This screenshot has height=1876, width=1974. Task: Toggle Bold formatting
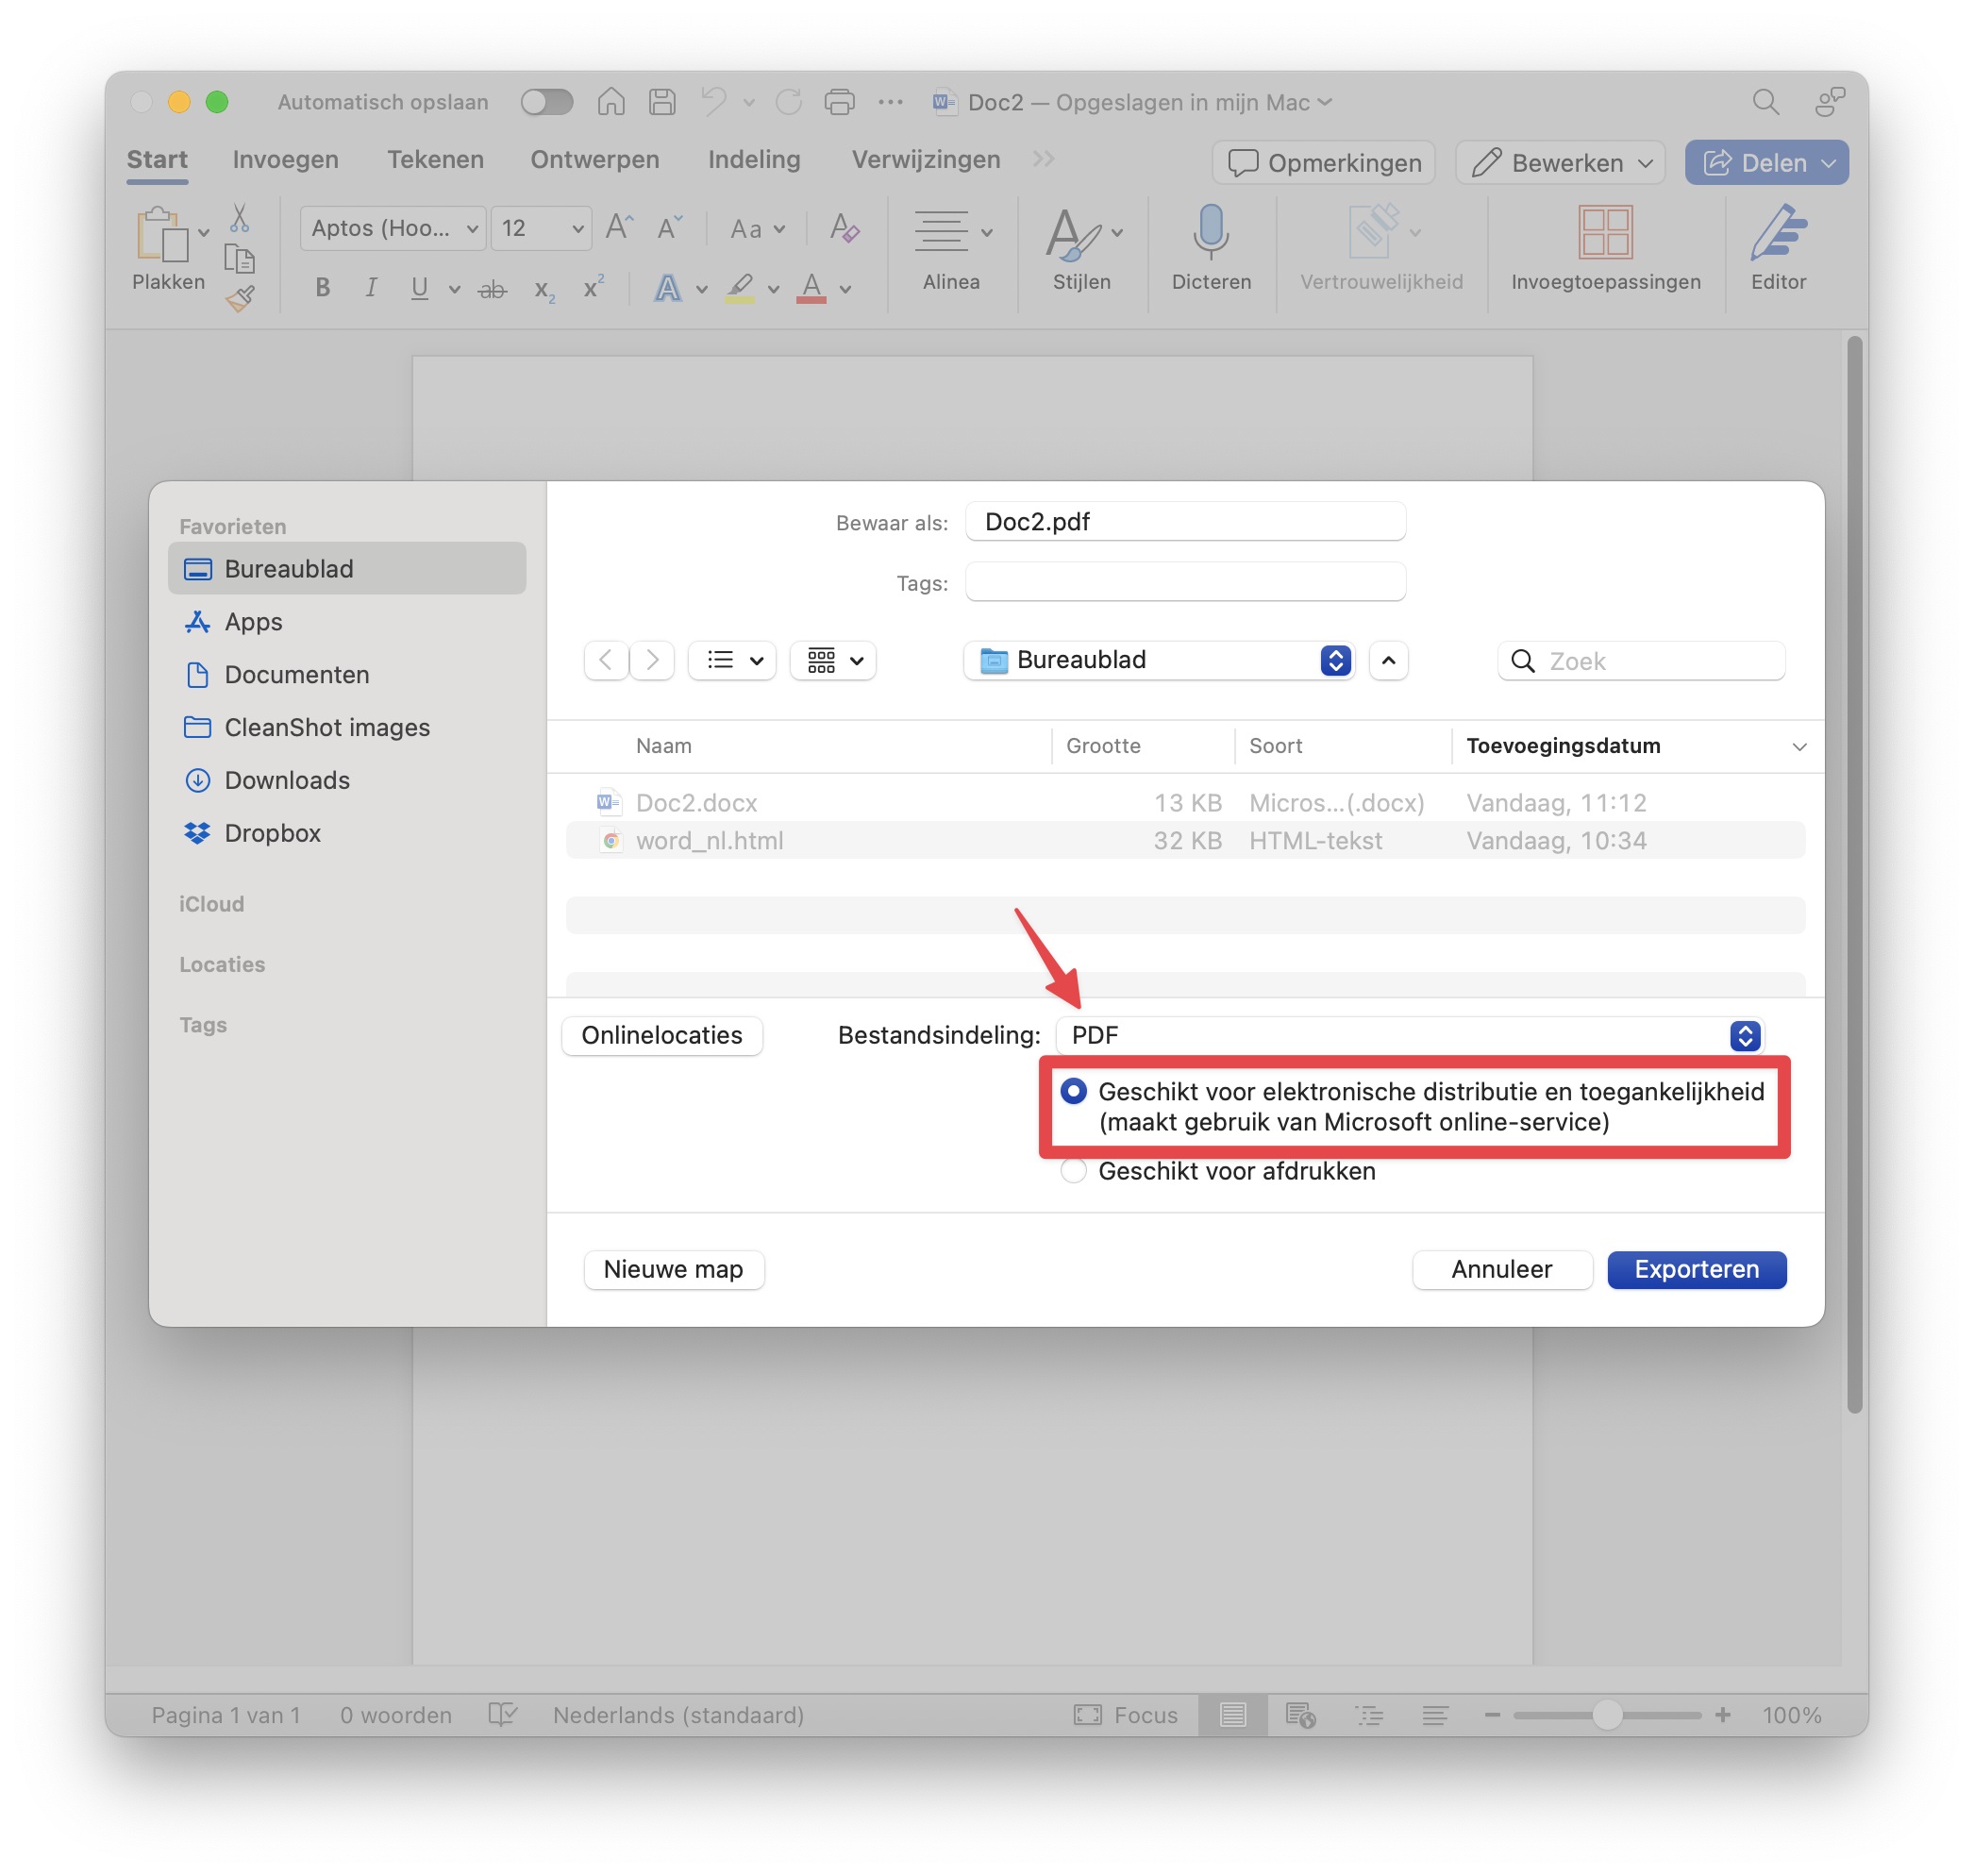[x=322, y=288]
